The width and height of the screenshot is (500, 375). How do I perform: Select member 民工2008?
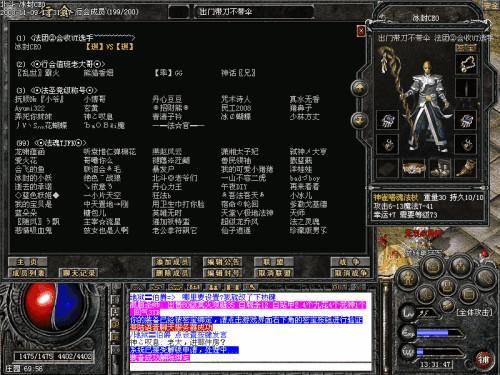236,108
